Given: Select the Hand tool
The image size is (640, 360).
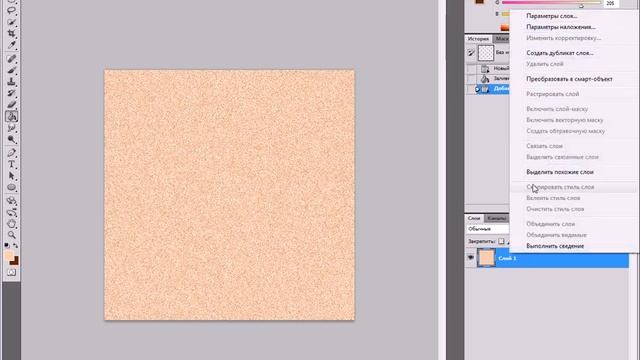Looking at the screenshot, I should [x=11, y=224].
